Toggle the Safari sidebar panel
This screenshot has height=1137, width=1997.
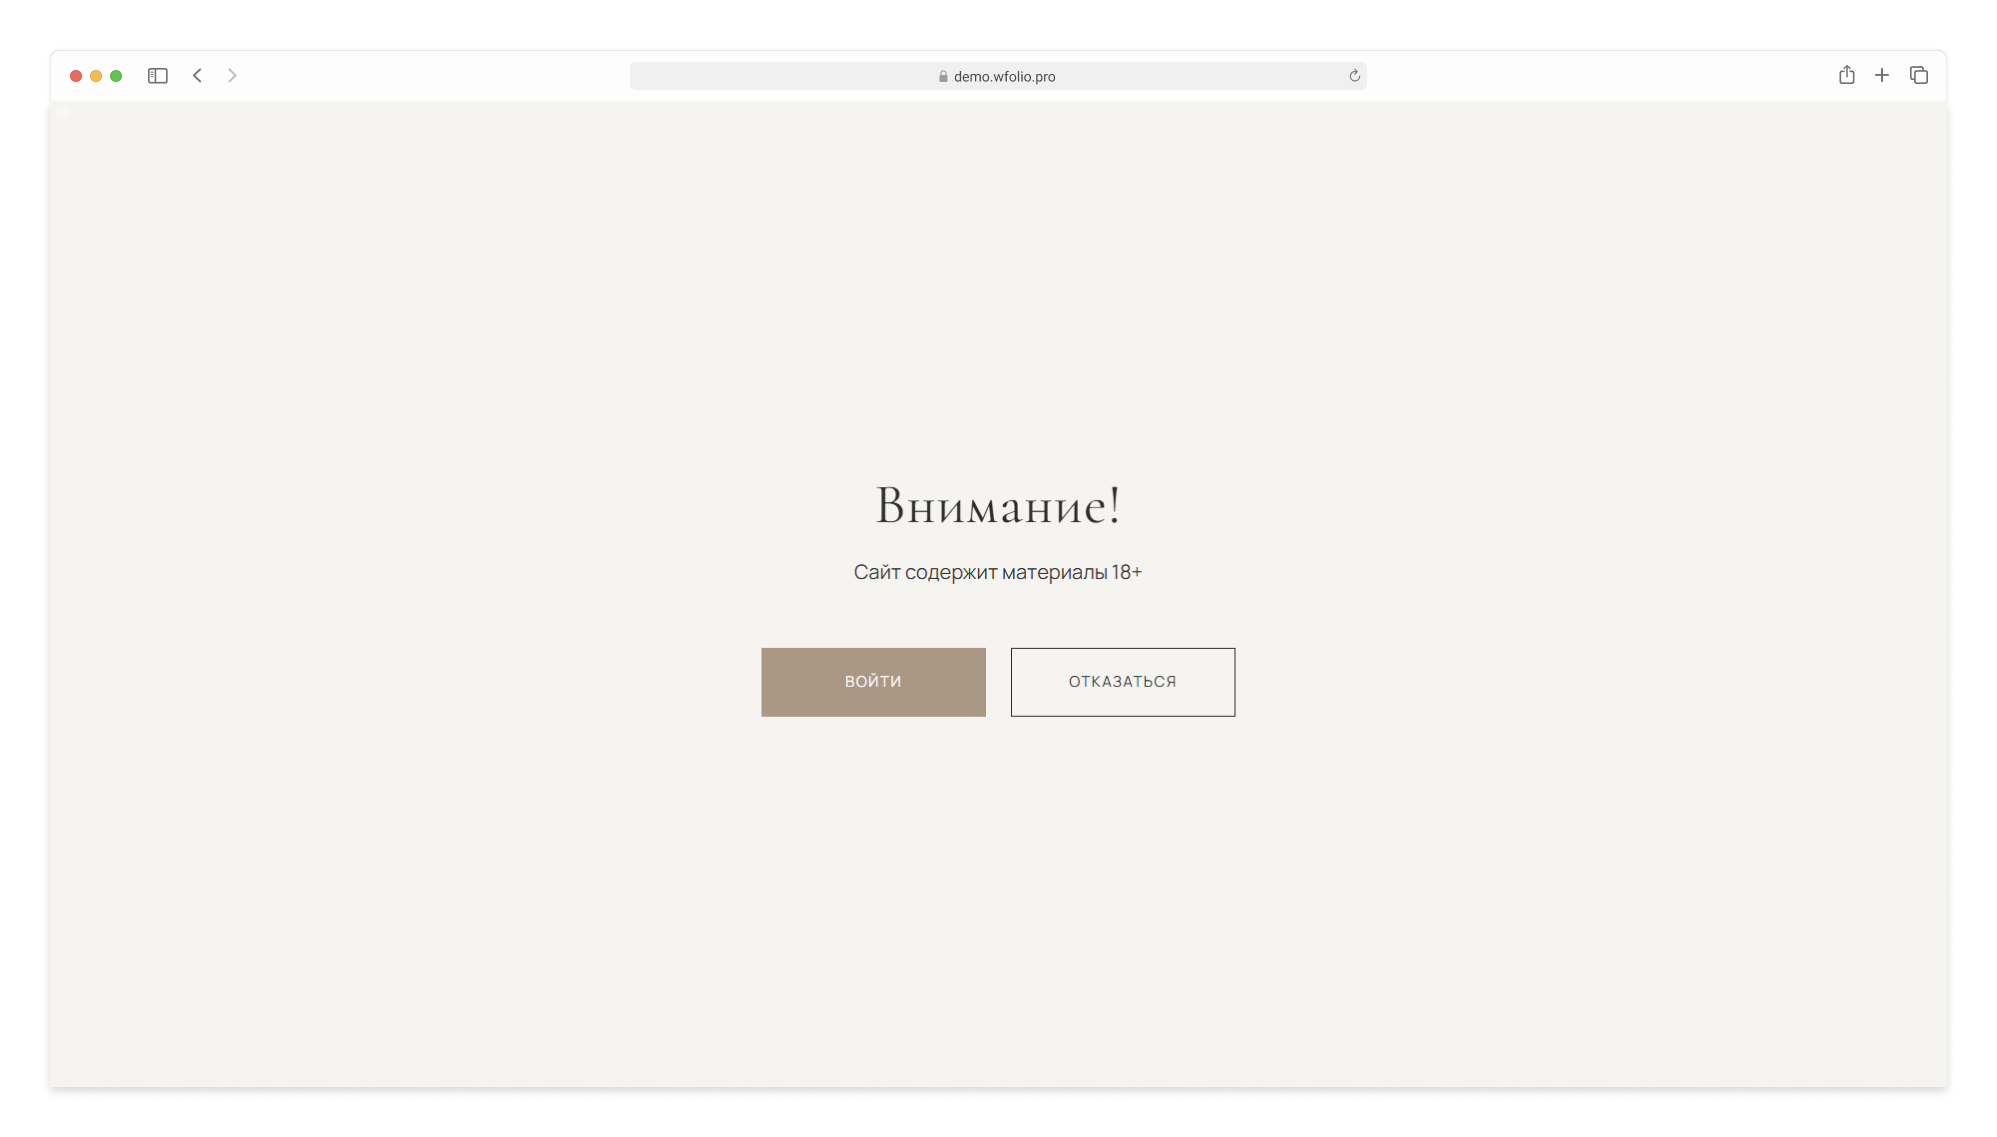coord(158,76)
